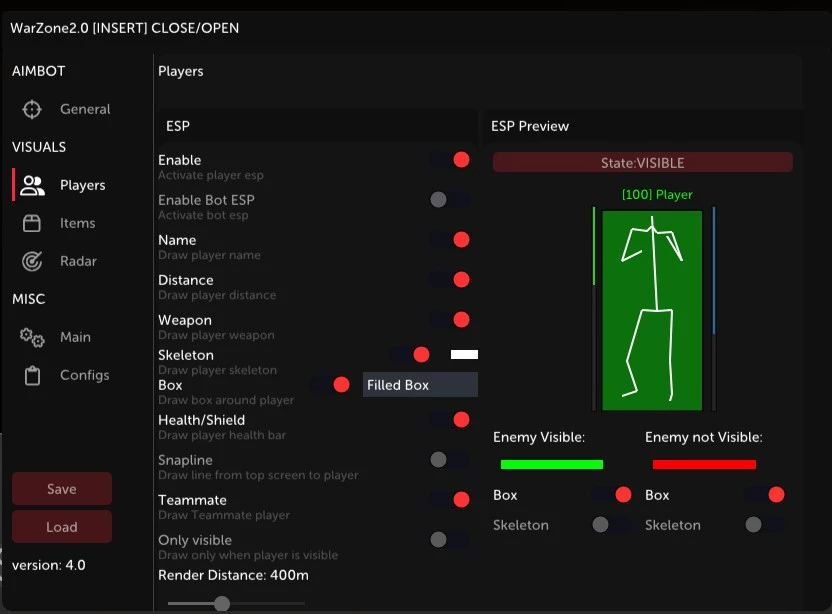Open Main settings via the gears icon
The image size is (832, 614).
click(x=32, y=338)
